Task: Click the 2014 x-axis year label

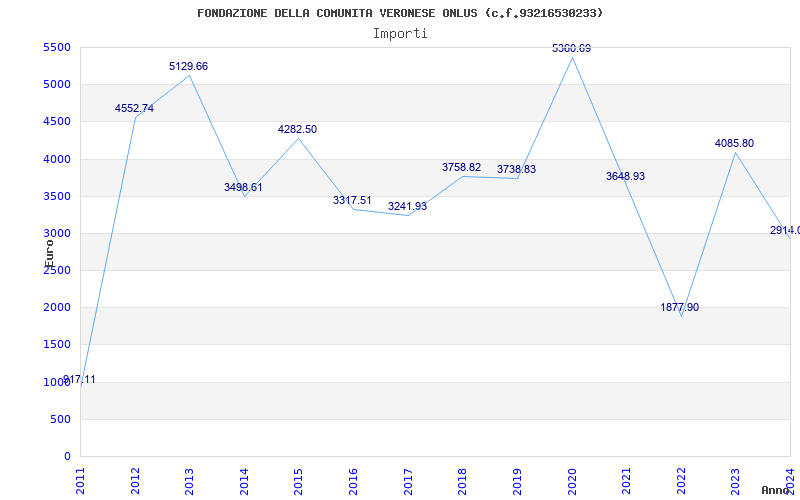Action: (x=244, y=481)
